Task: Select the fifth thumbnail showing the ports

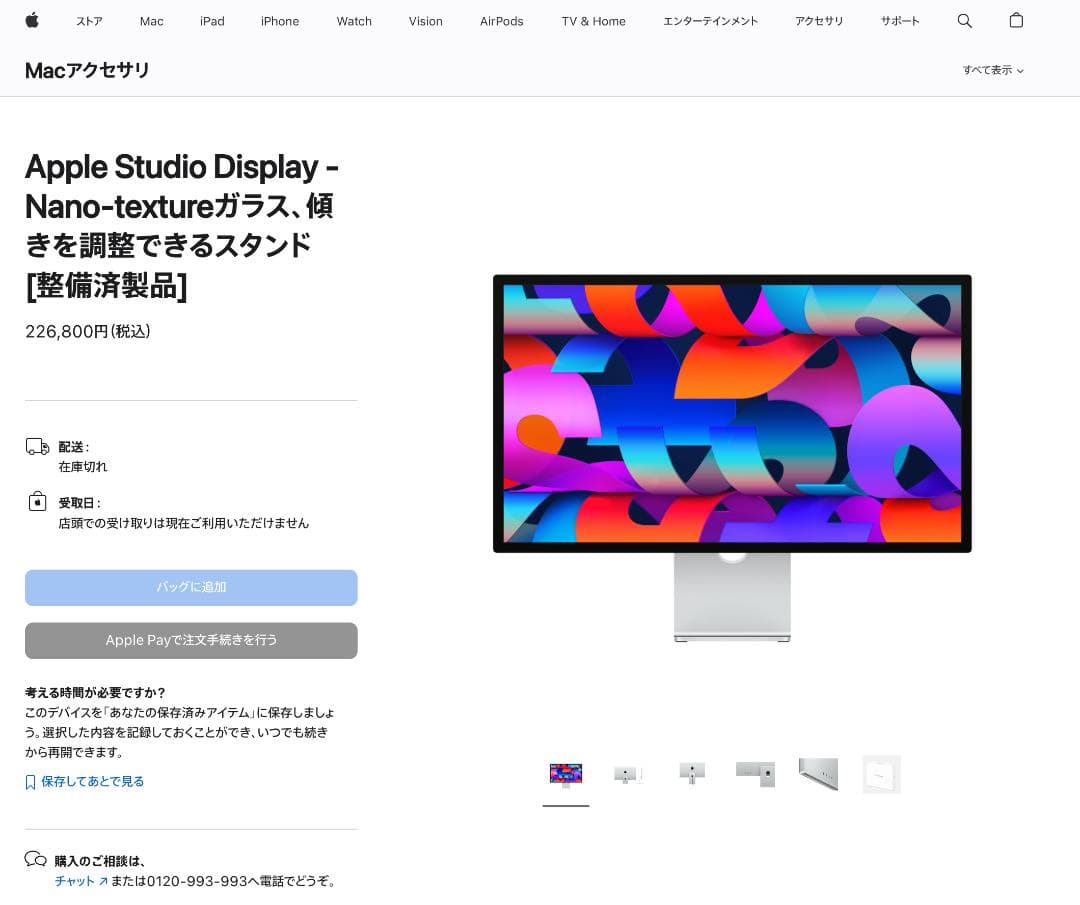Action: (x=818, y=775)
